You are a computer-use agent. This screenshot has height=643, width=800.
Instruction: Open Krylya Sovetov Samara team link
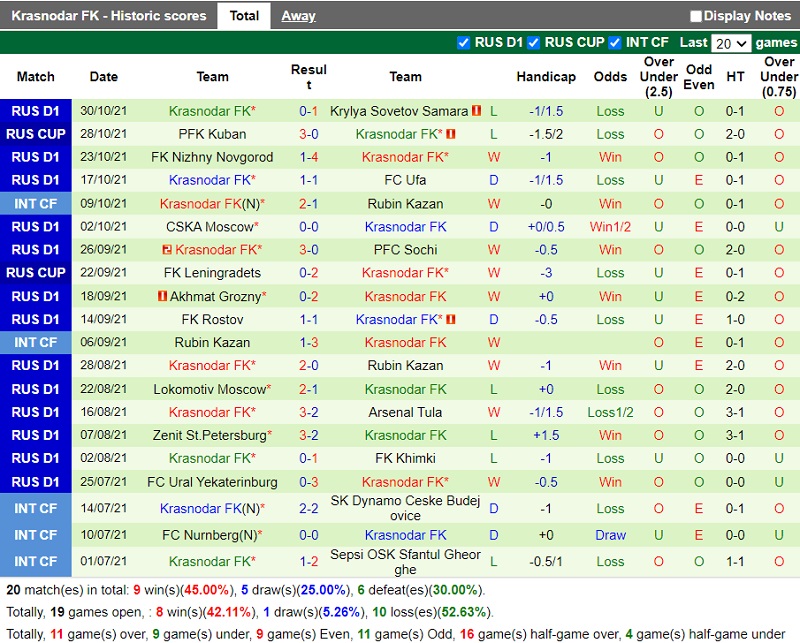[x=399, y=111]
